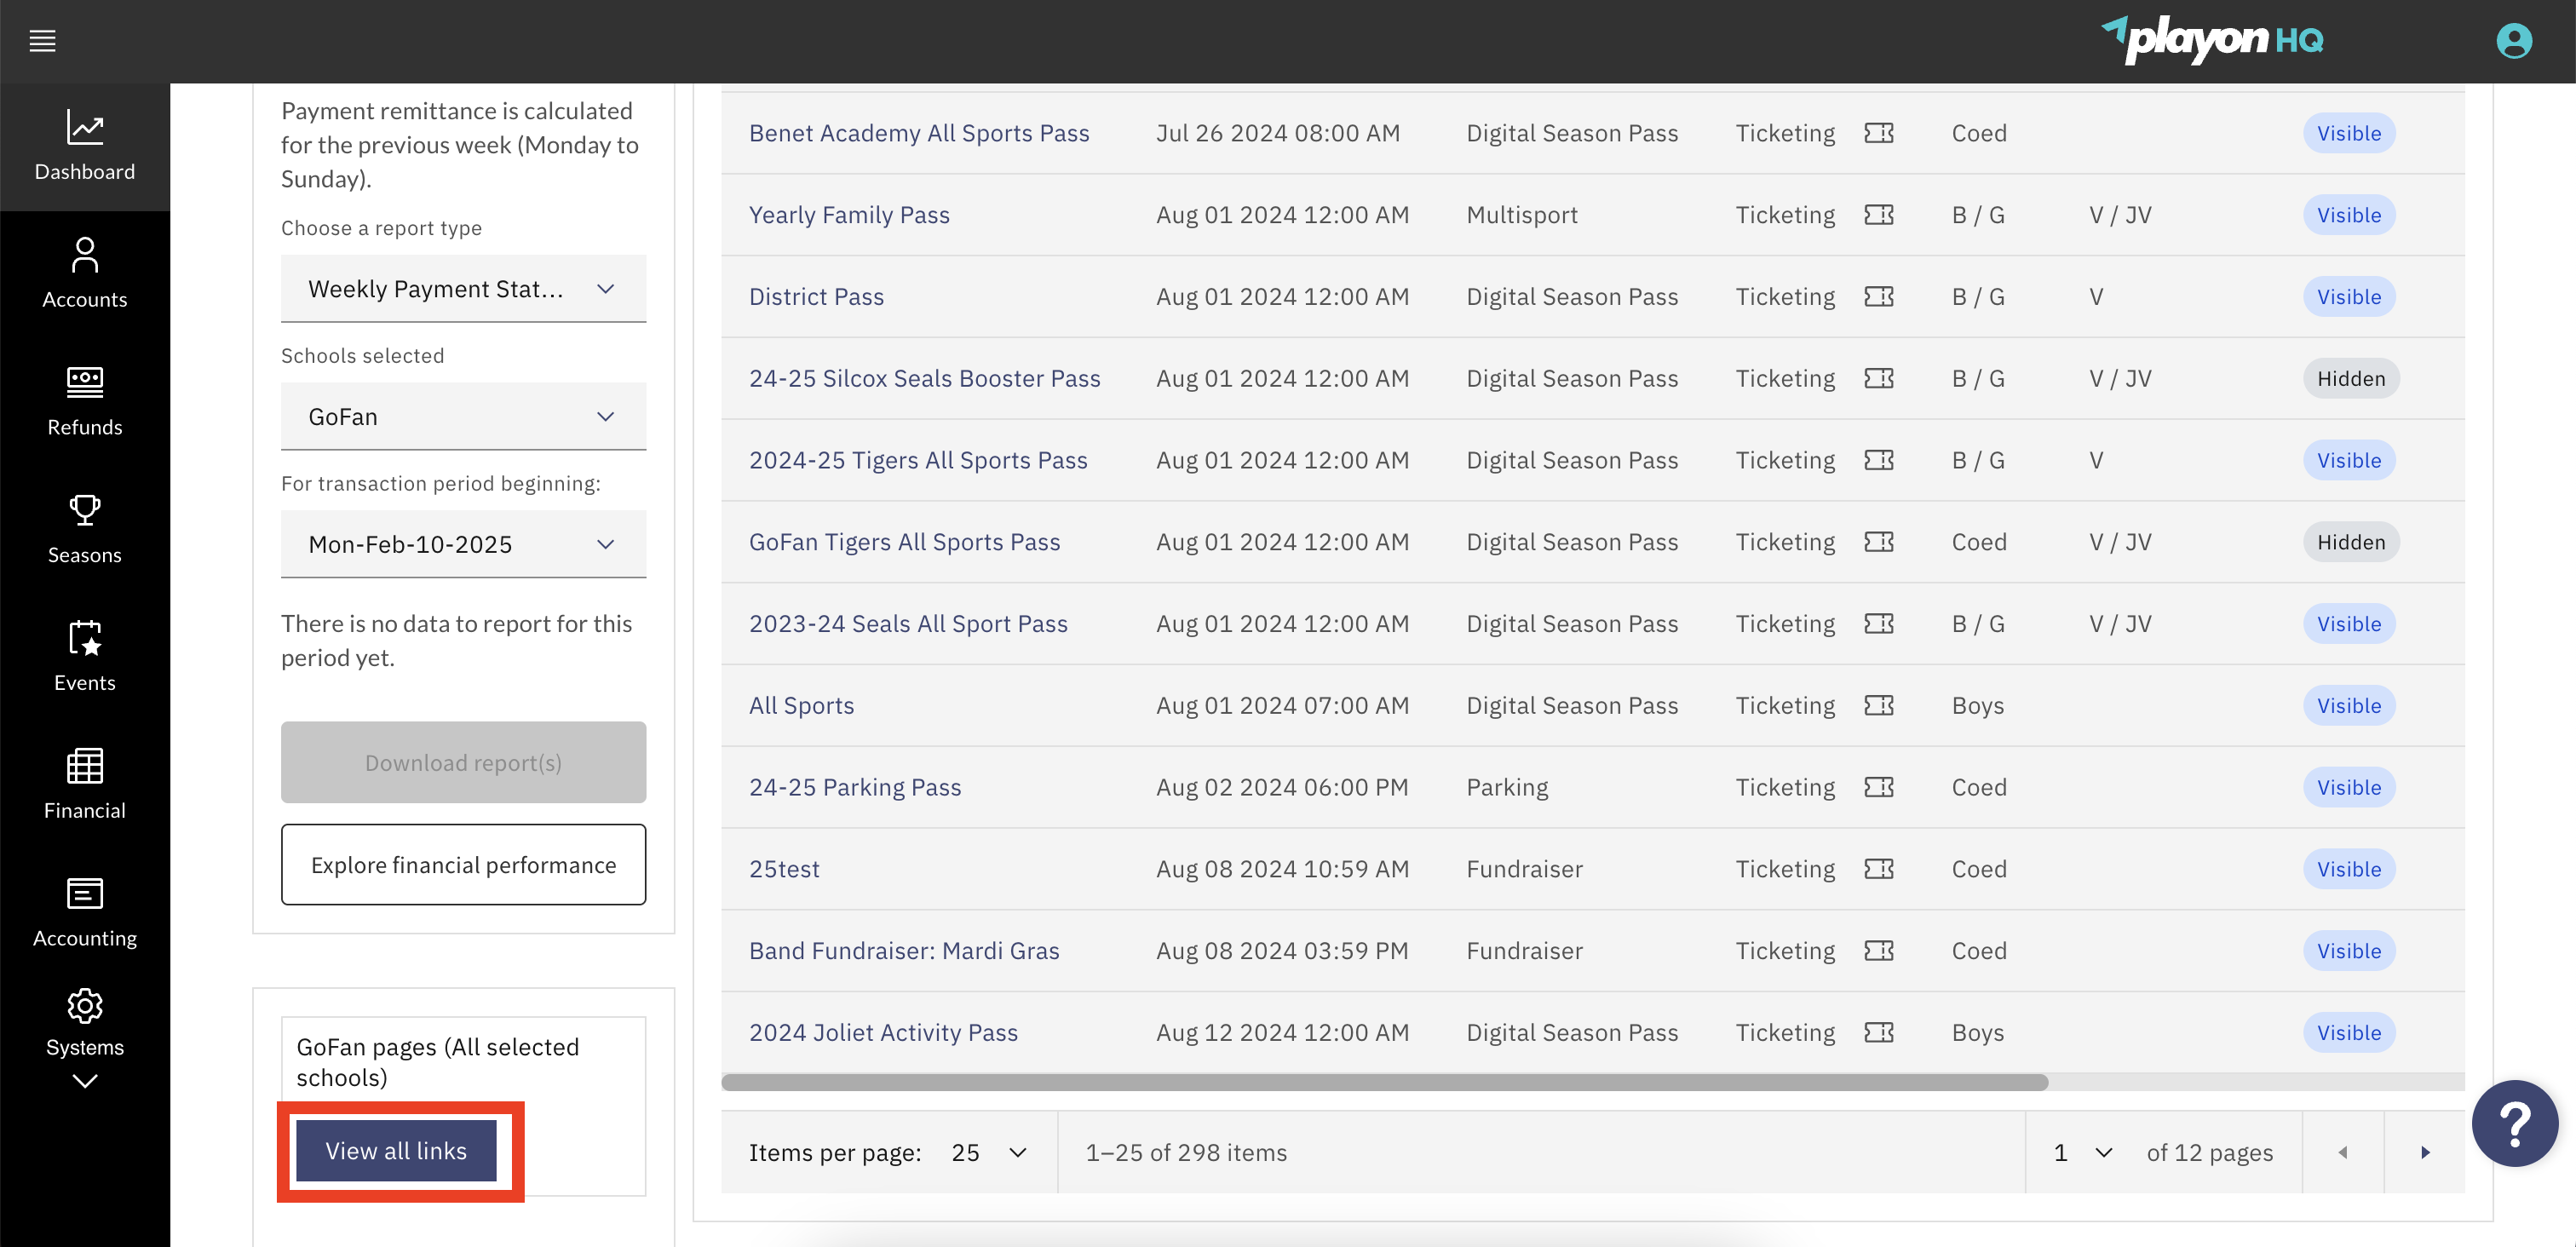Image resolution: width=2576 pixels, height=1247 pixels.
Task: Open the Accounts person icon
Action: click(85, 255)
